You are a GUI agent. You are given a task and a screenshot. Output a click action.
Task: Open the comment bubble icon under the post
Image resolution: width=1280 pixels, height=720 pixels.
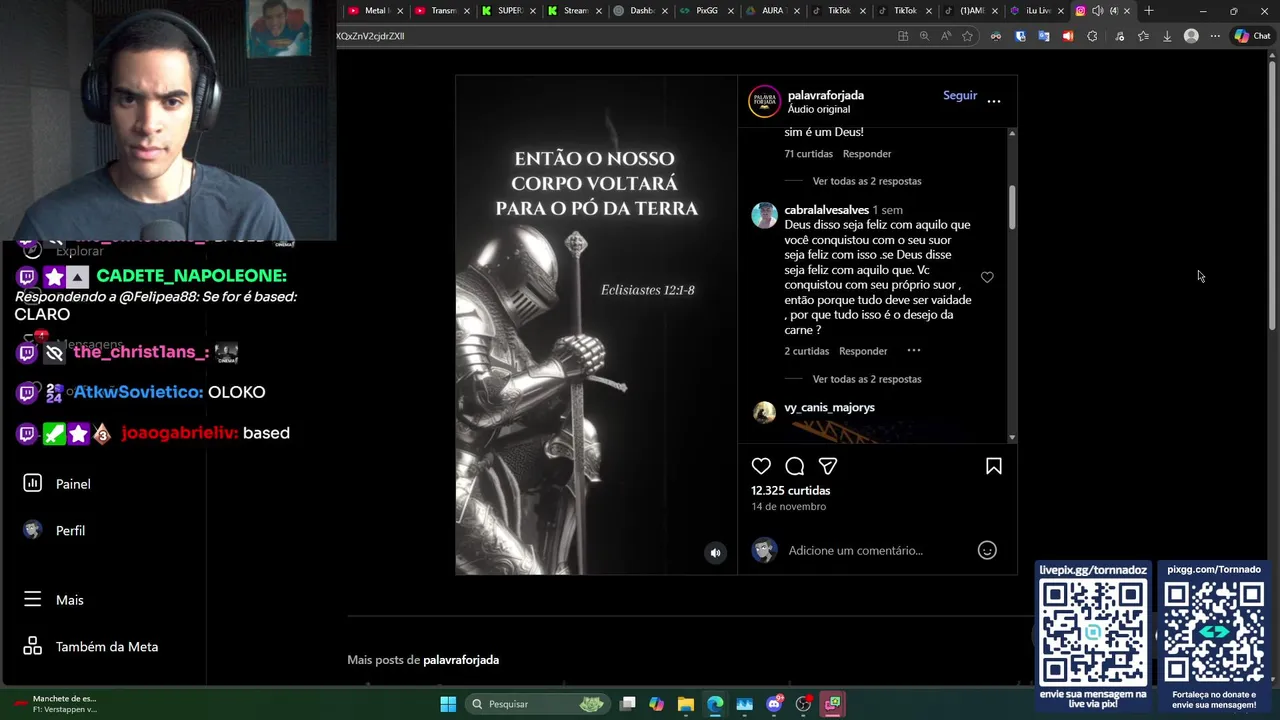[794, 466]
